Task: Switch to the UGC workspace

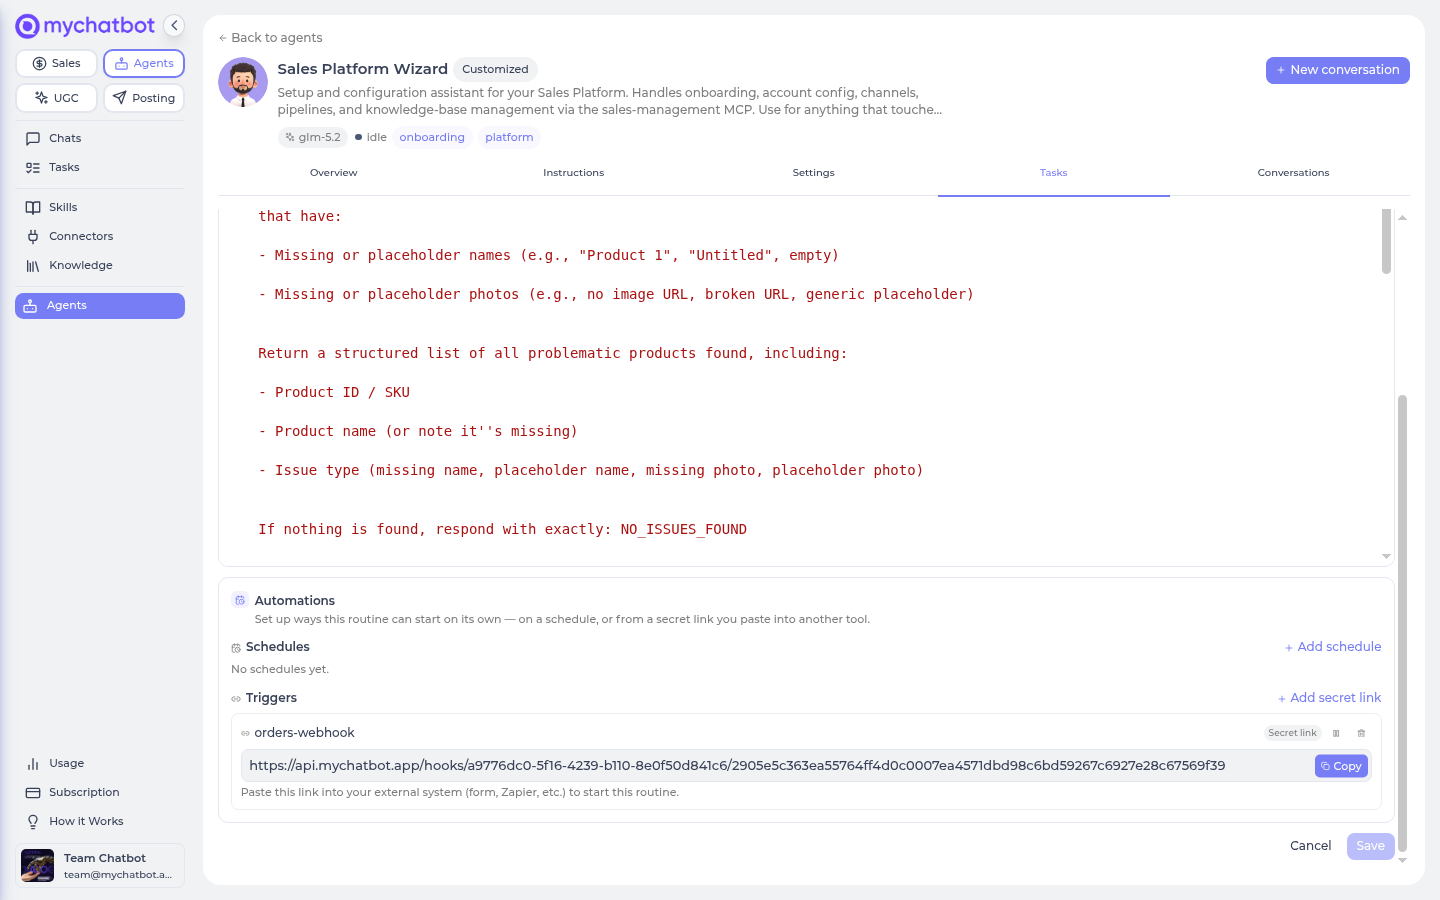Action: 56,98
